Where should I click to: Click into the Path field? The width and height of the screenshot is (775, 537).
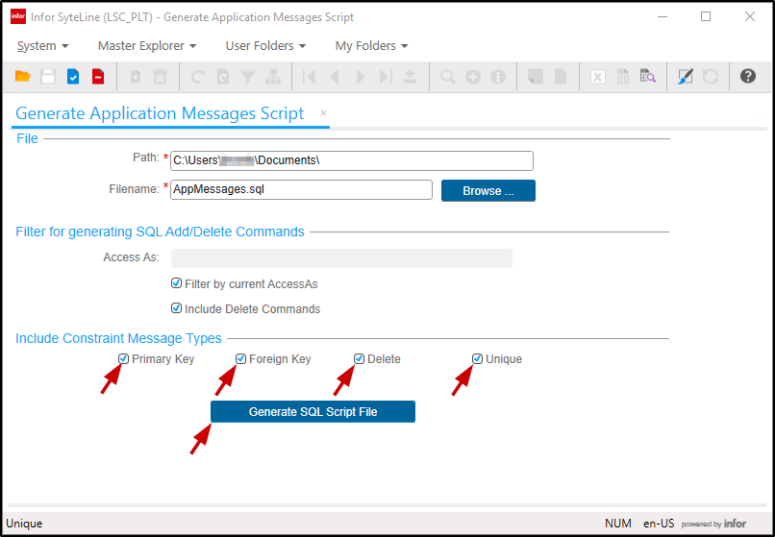pyautogui.click(x=352, y=161)
